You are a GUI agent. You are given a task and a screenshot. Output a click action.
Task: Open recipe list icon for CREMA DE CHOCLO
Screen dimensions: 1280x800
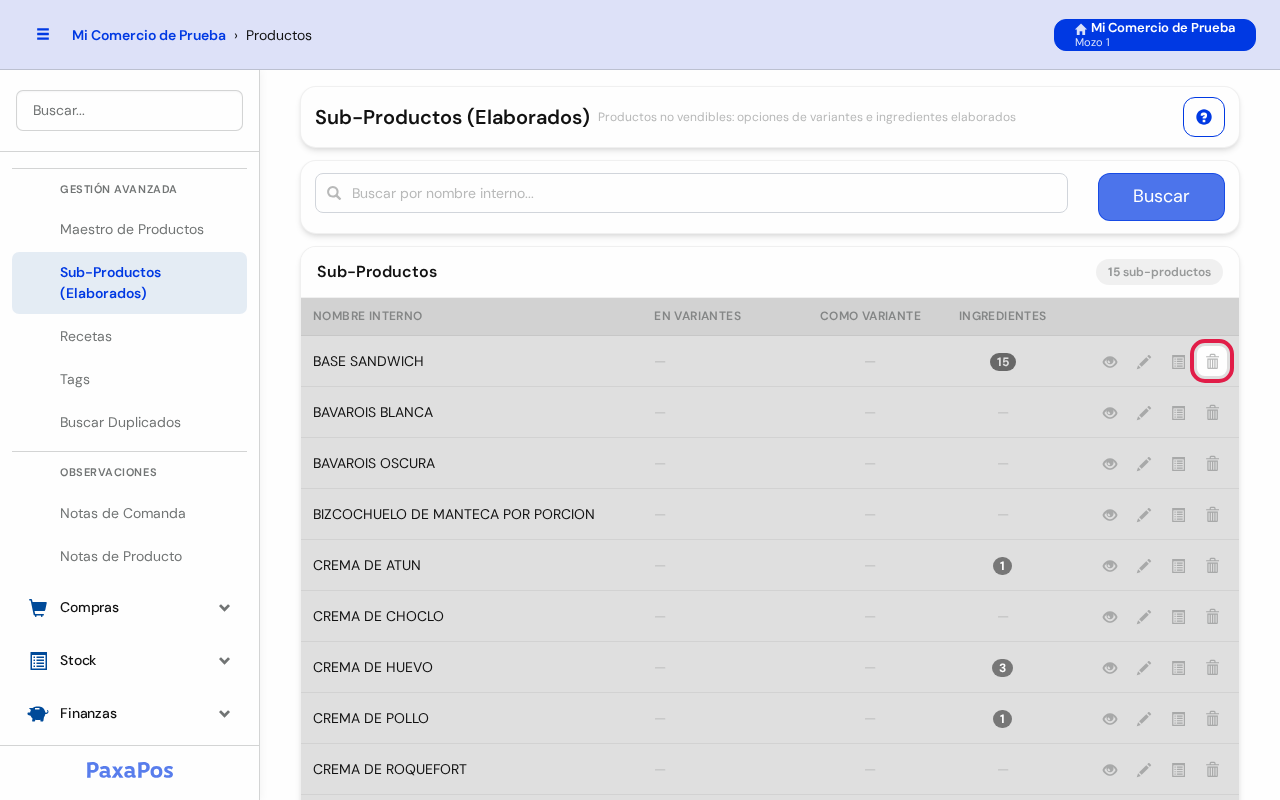[x=1178, y=617]
